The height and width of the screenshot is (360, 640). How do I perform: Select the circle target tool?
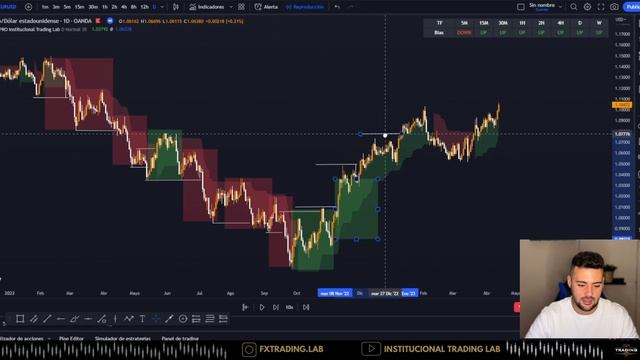pos(183,319)
